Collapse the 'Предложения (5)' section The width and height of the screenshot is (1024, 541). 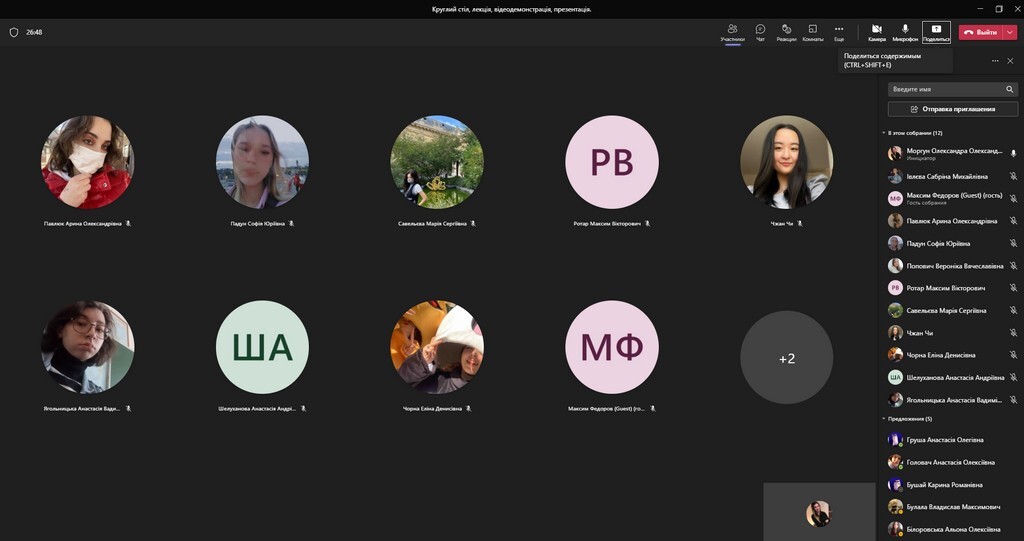(x=884, y=419)
